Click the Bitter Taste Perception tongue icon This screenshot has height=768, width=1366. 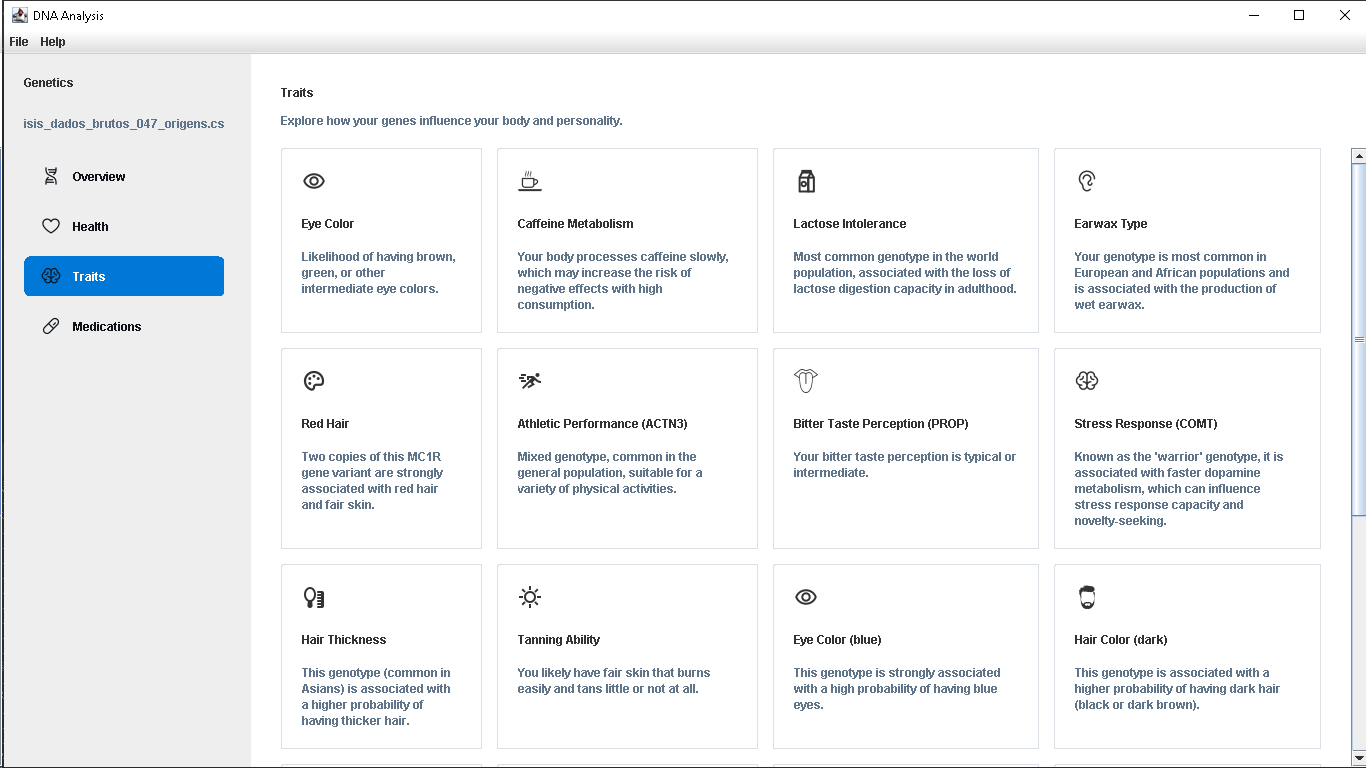pos(806,381)
